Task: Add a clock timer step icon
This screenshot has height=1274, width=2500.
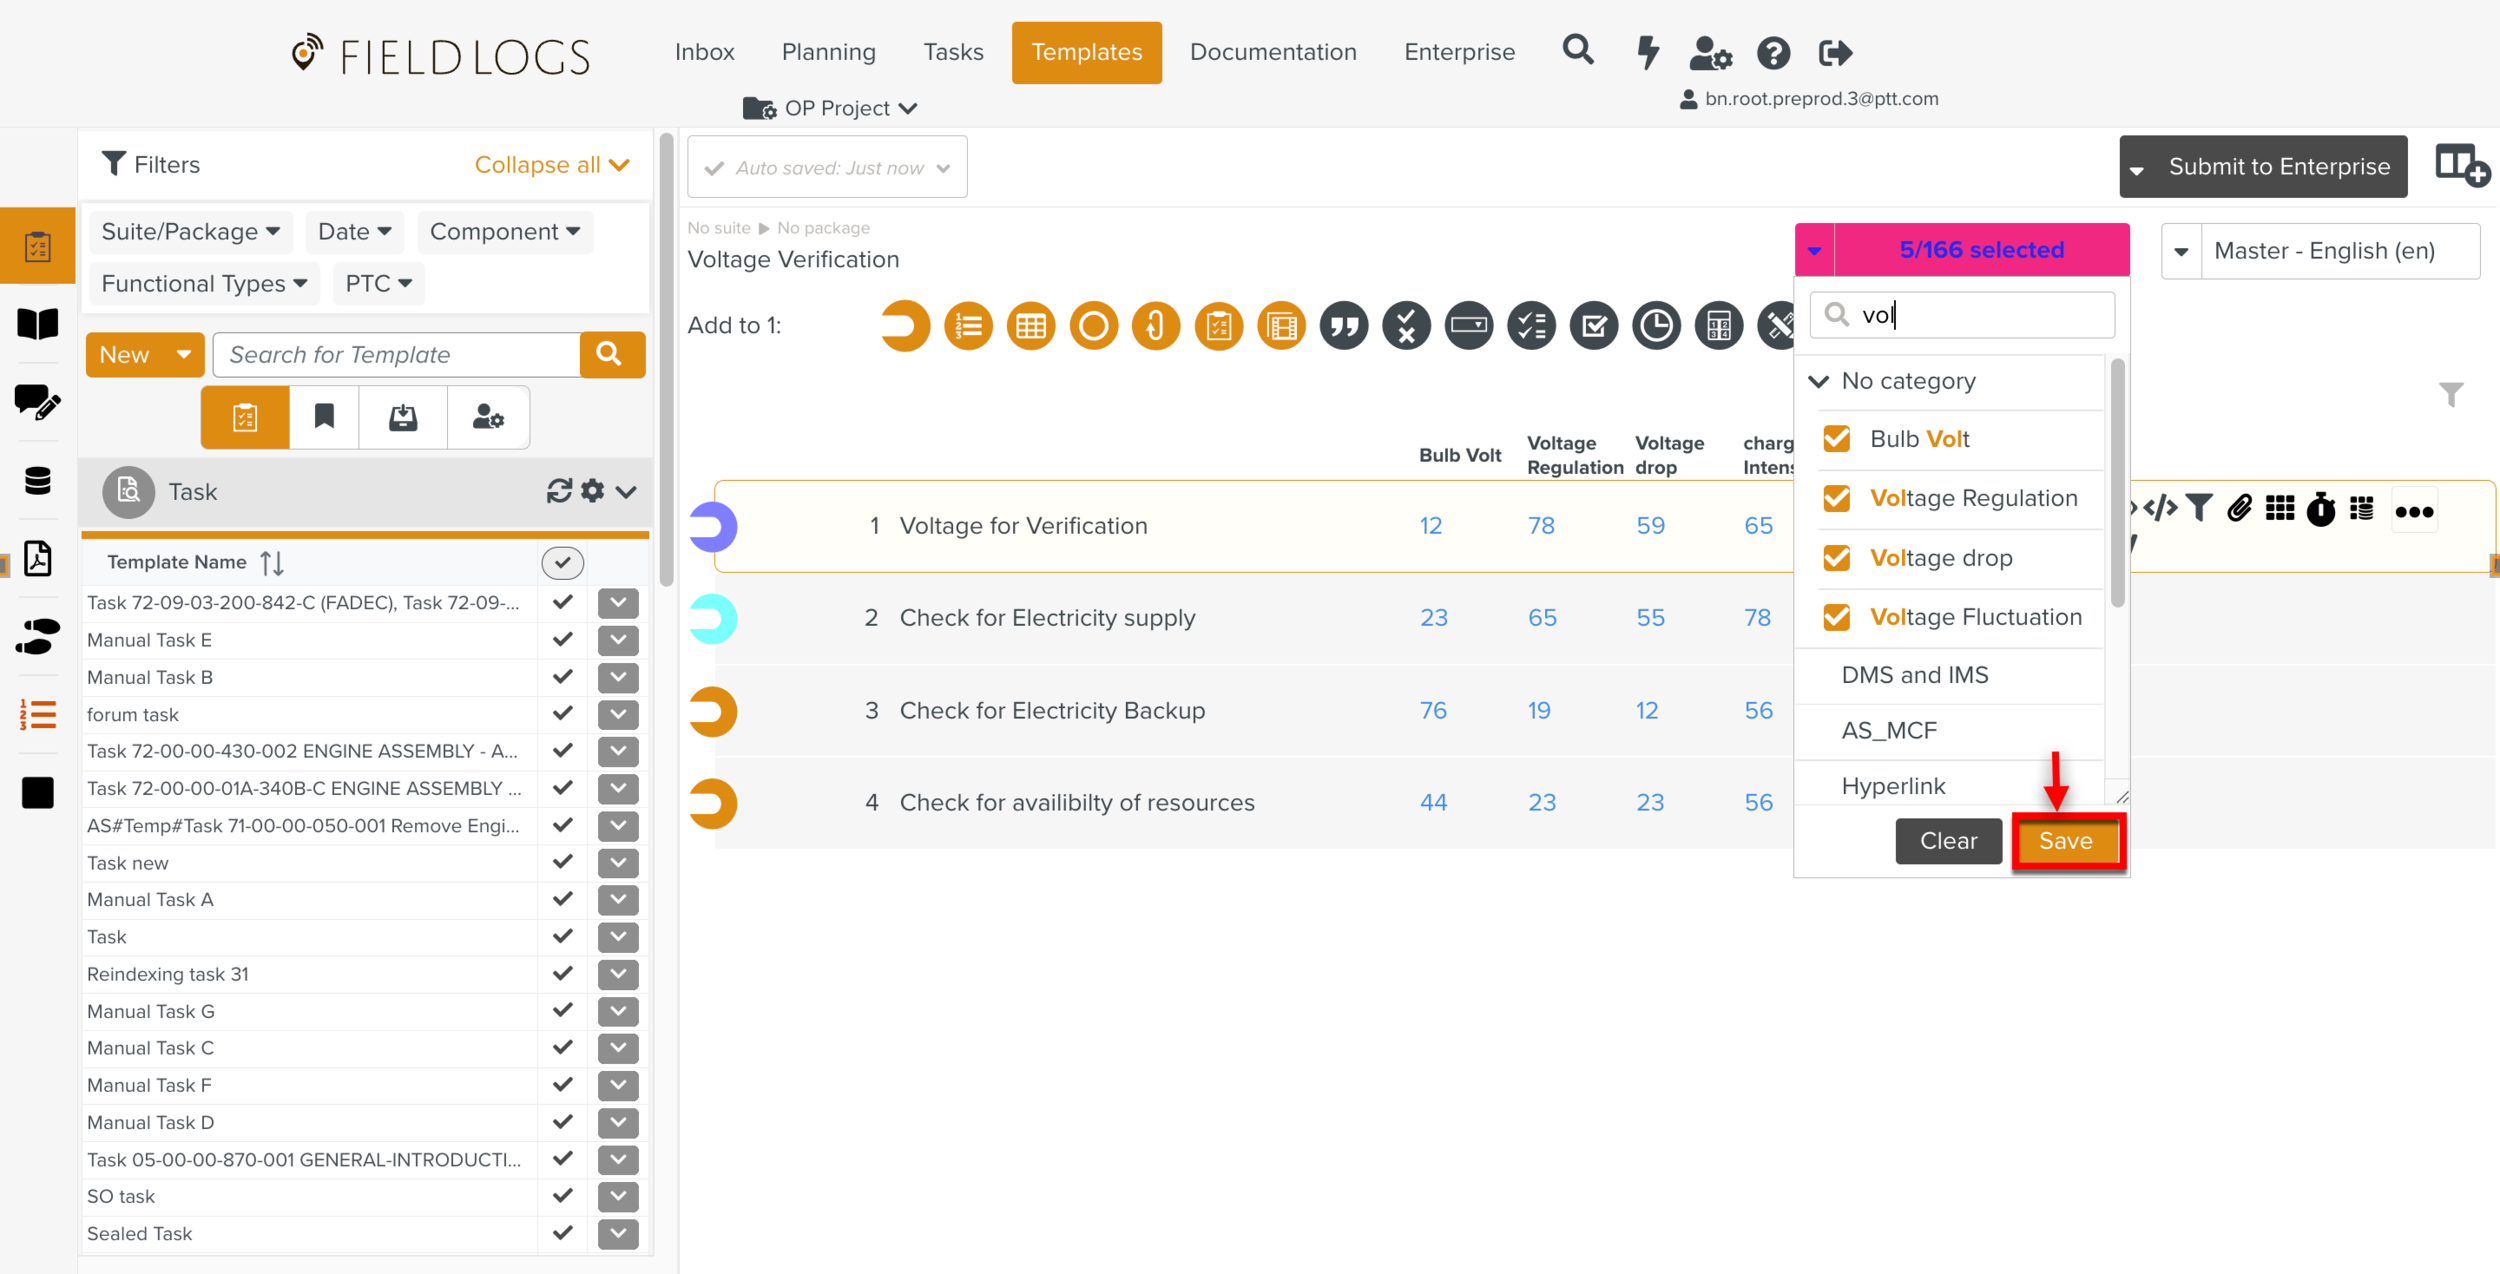Action: [1655, 326]
